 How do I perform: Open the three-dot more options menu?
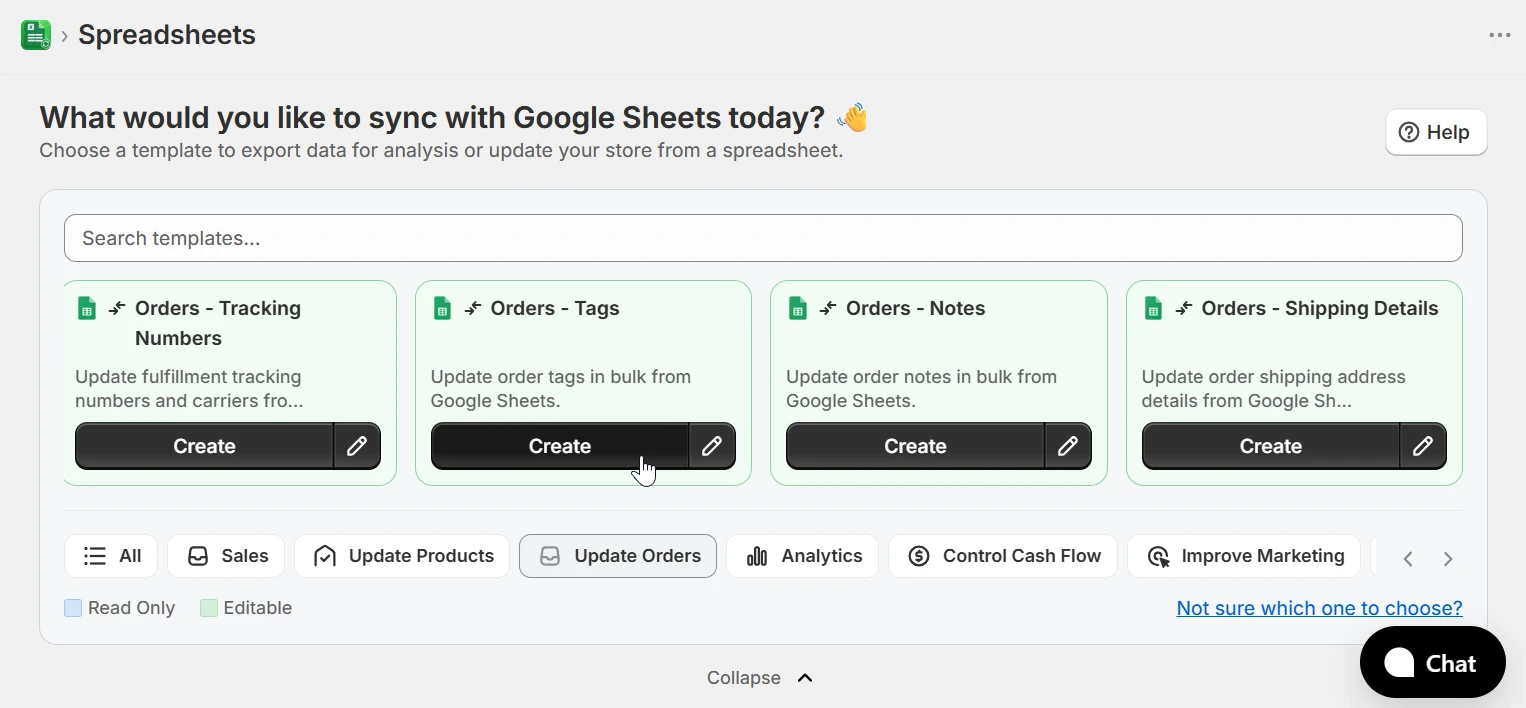point(1499,35)
